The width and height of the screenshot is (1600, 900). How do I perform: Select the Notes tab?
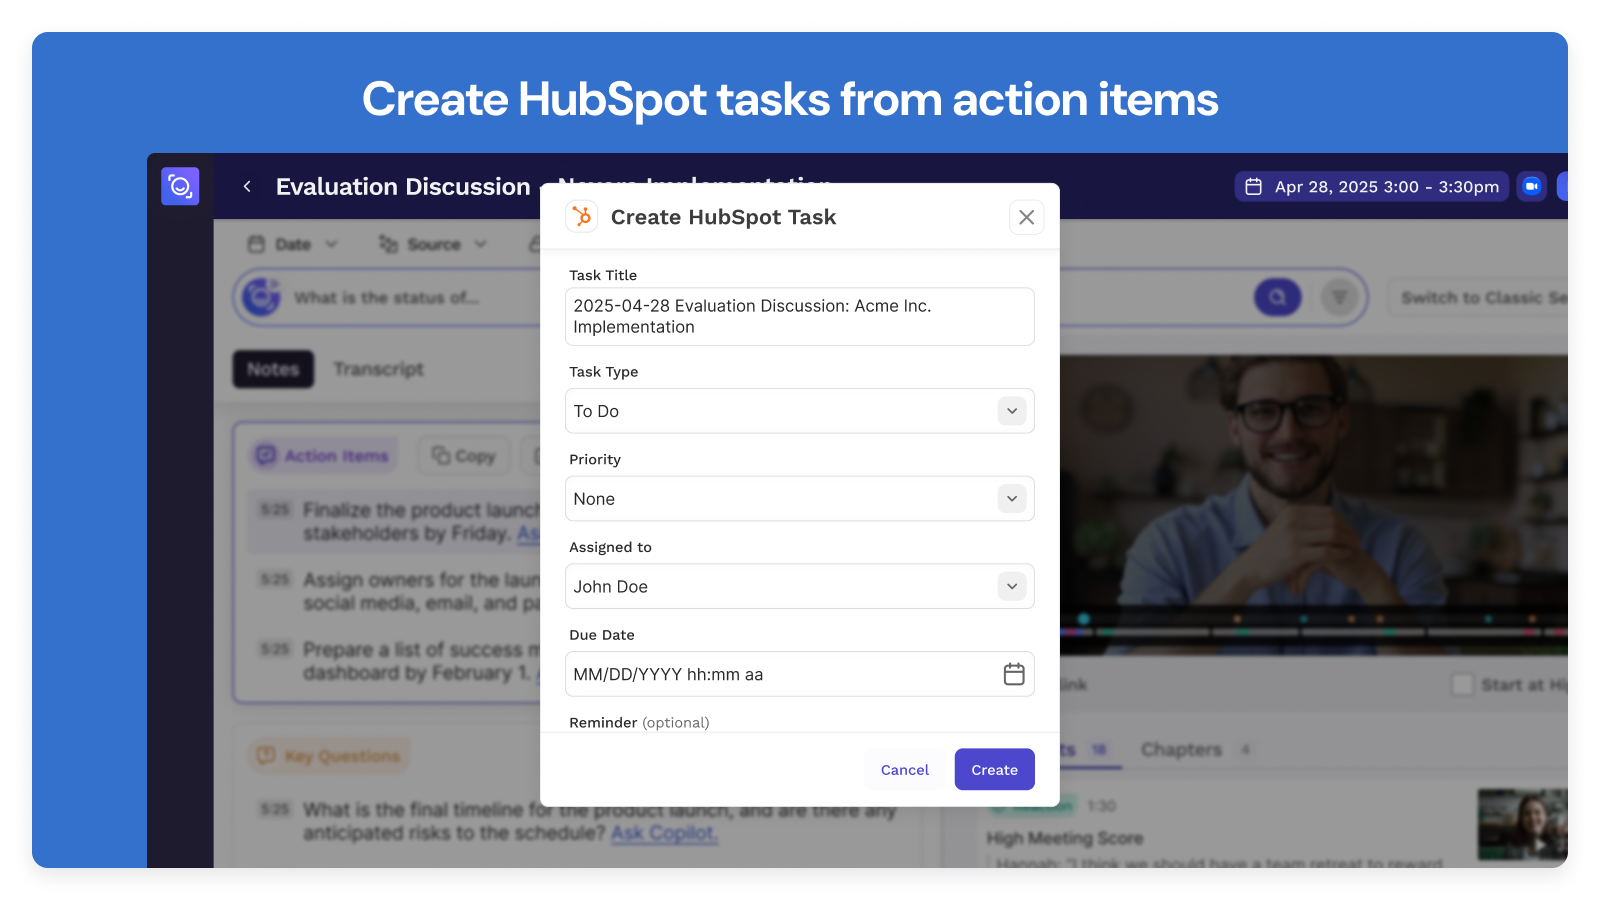273,369
